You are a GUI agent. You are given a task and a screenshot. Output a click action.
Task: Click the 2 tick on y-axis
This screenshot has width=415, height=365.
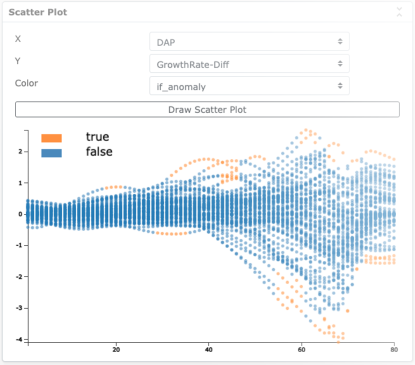click(x=20, y=152)
